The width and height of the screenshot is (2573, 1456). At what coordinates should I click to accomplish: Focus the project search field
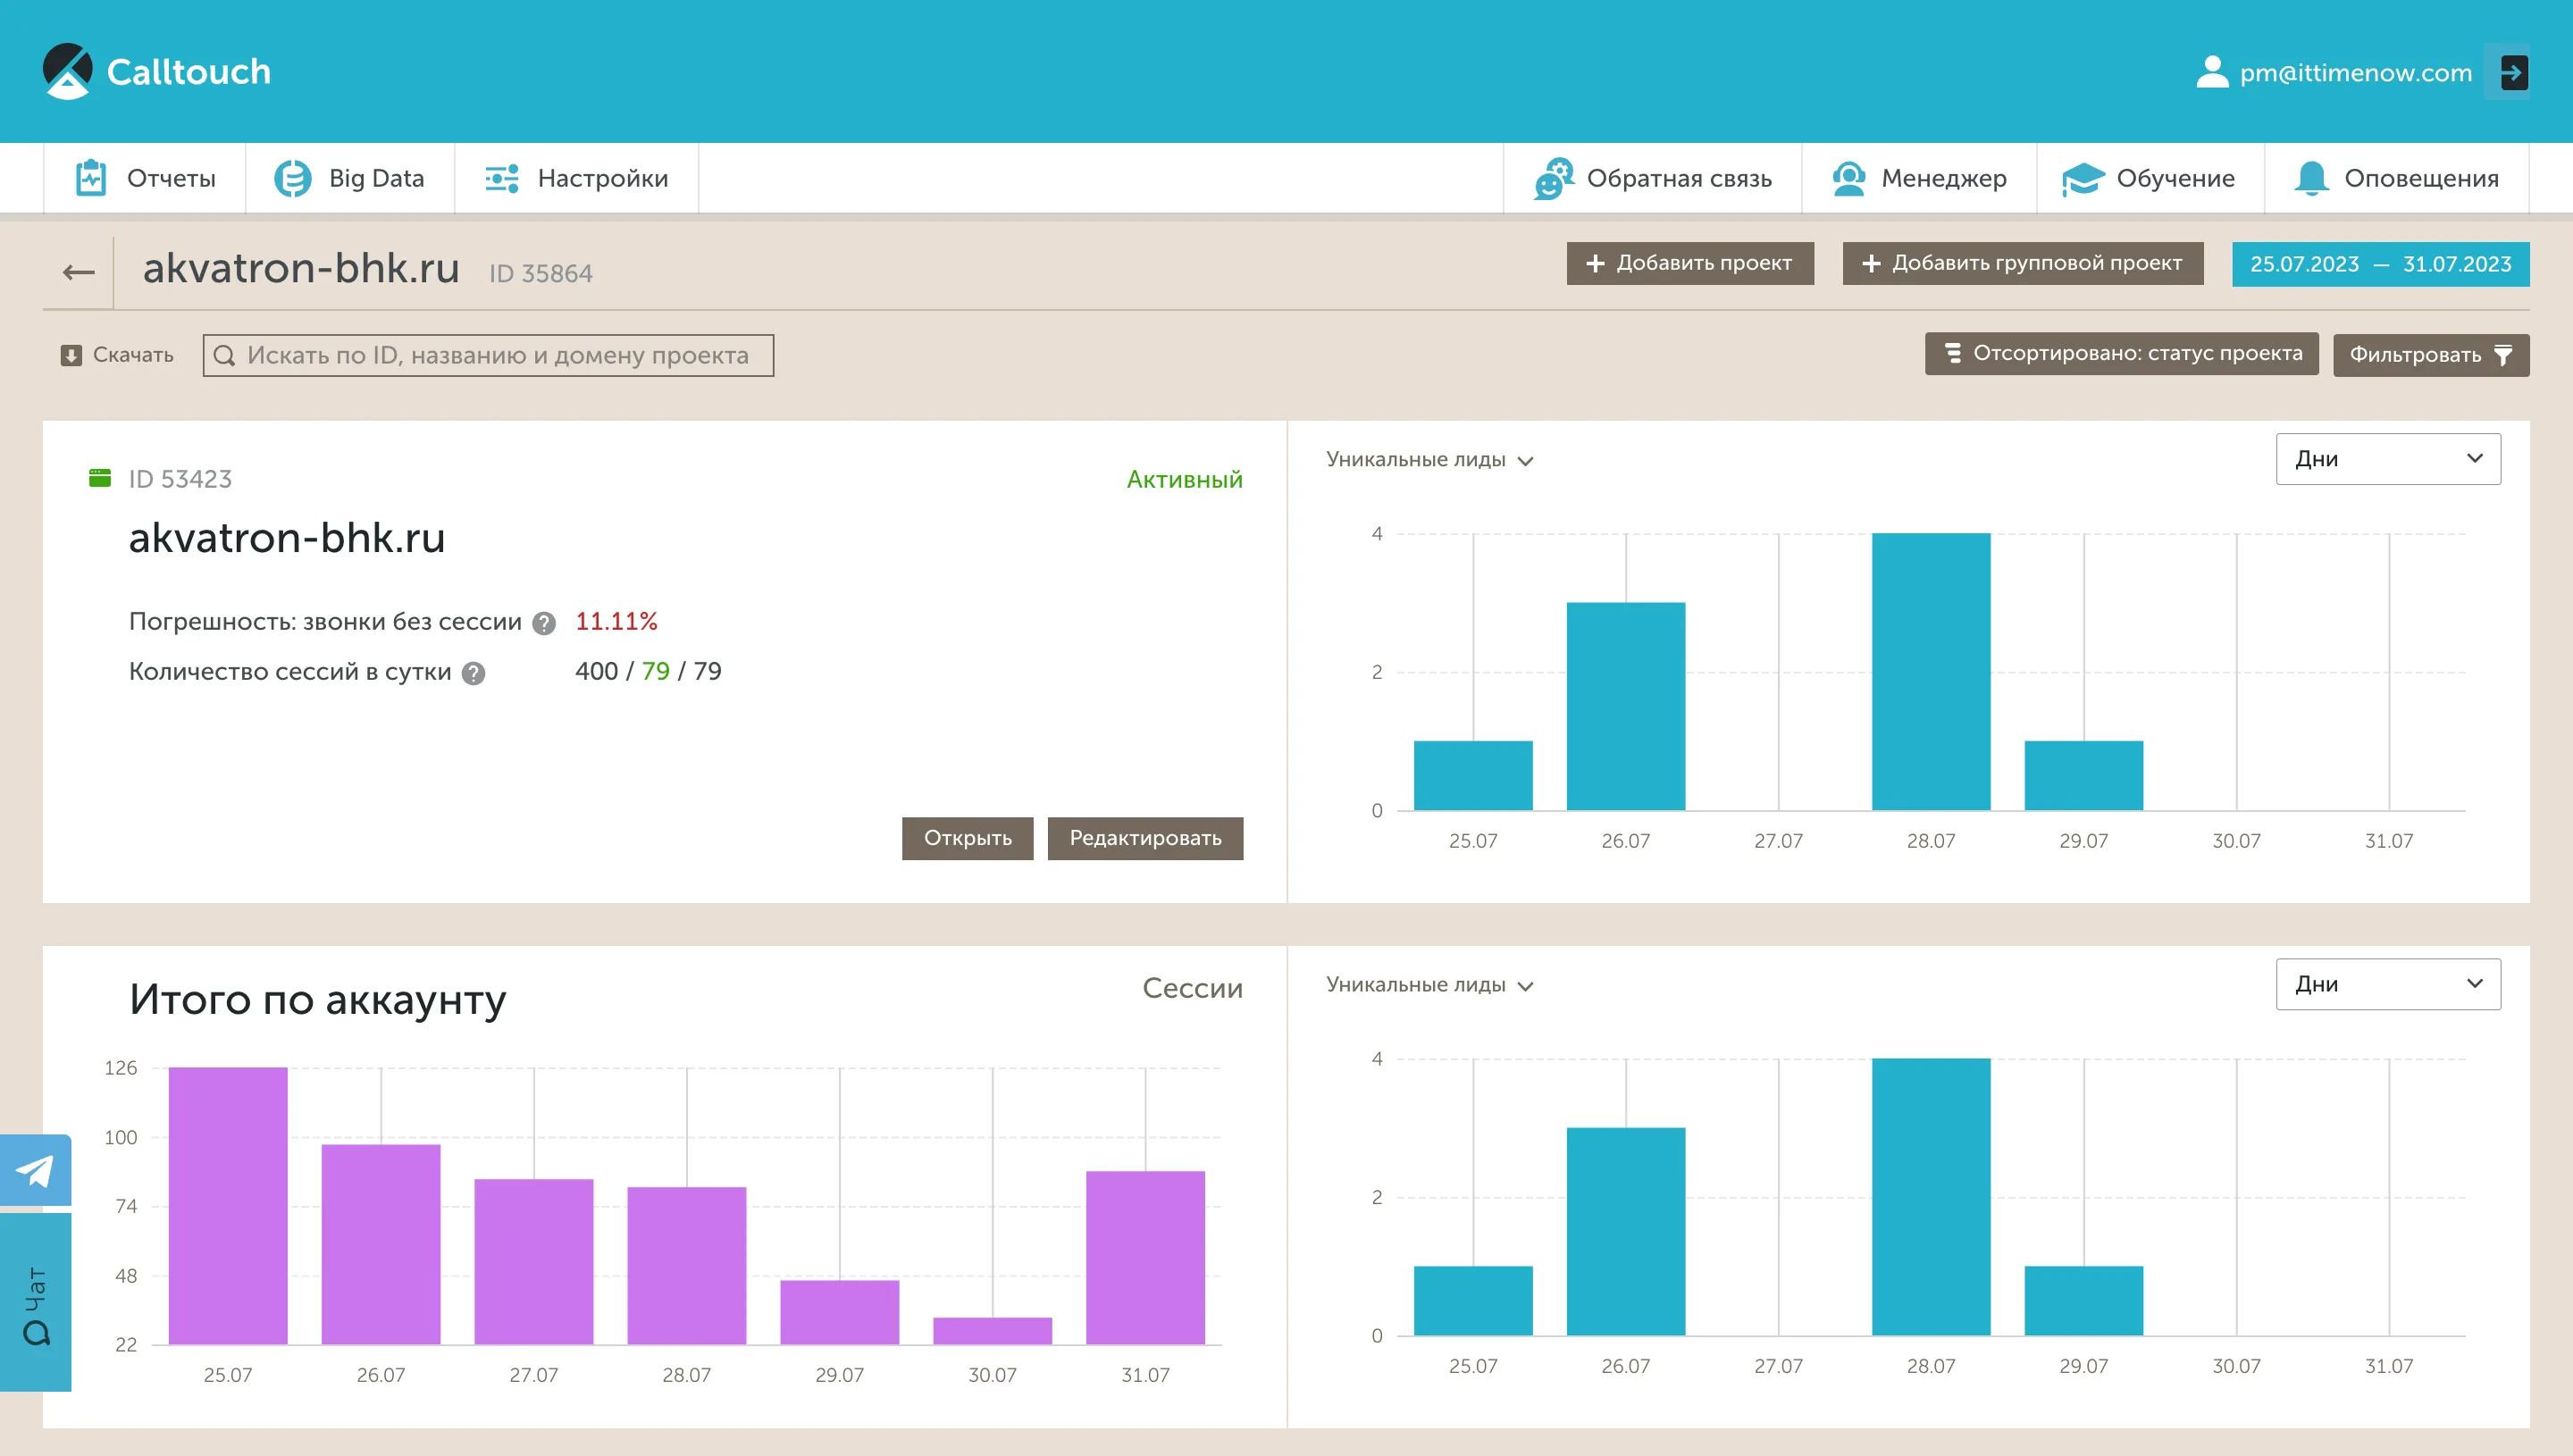click(488, 356)
